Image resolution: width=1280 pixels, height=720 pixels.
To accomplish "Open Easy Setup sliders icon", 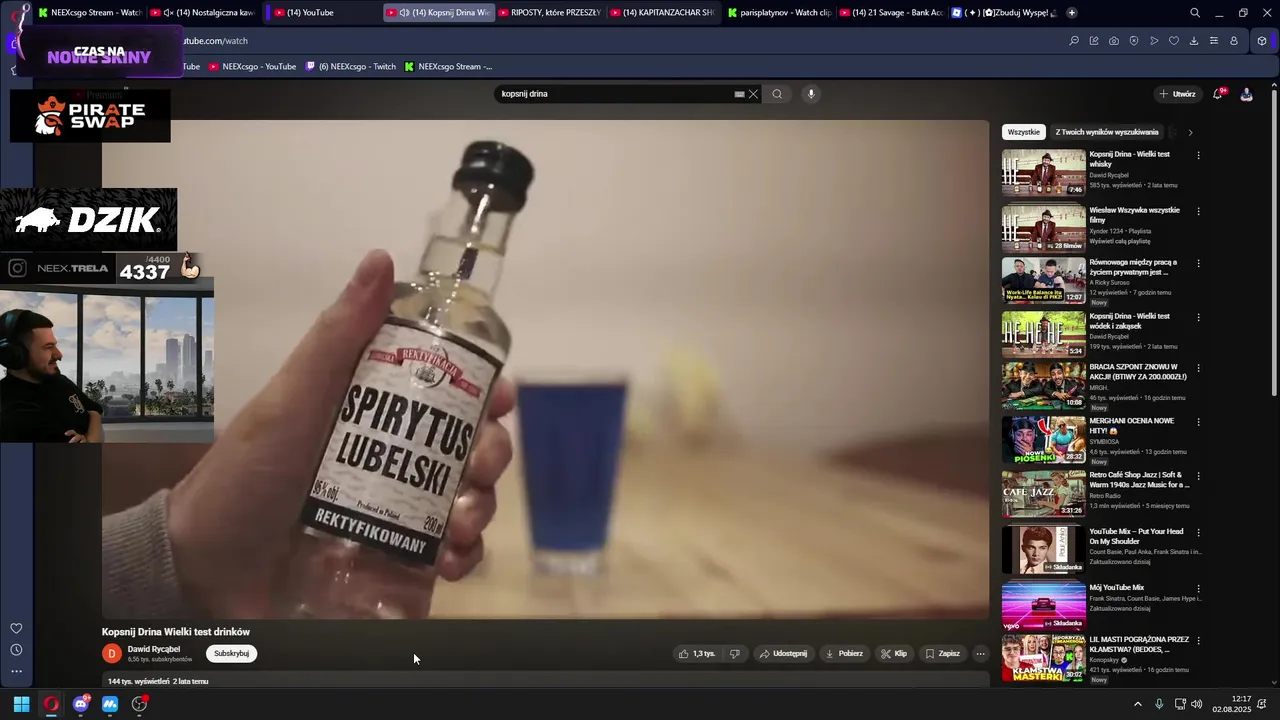I will 1214,41.
